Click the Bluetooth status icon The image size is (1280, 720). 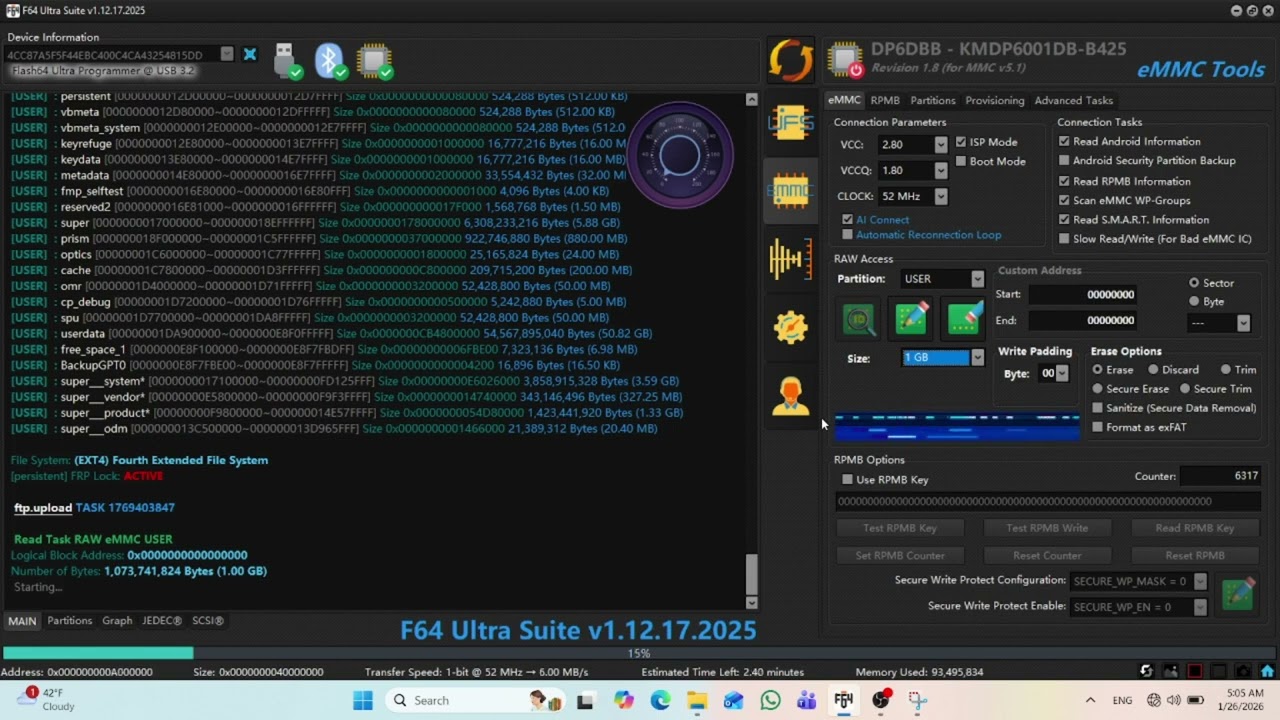pos(330,60)
